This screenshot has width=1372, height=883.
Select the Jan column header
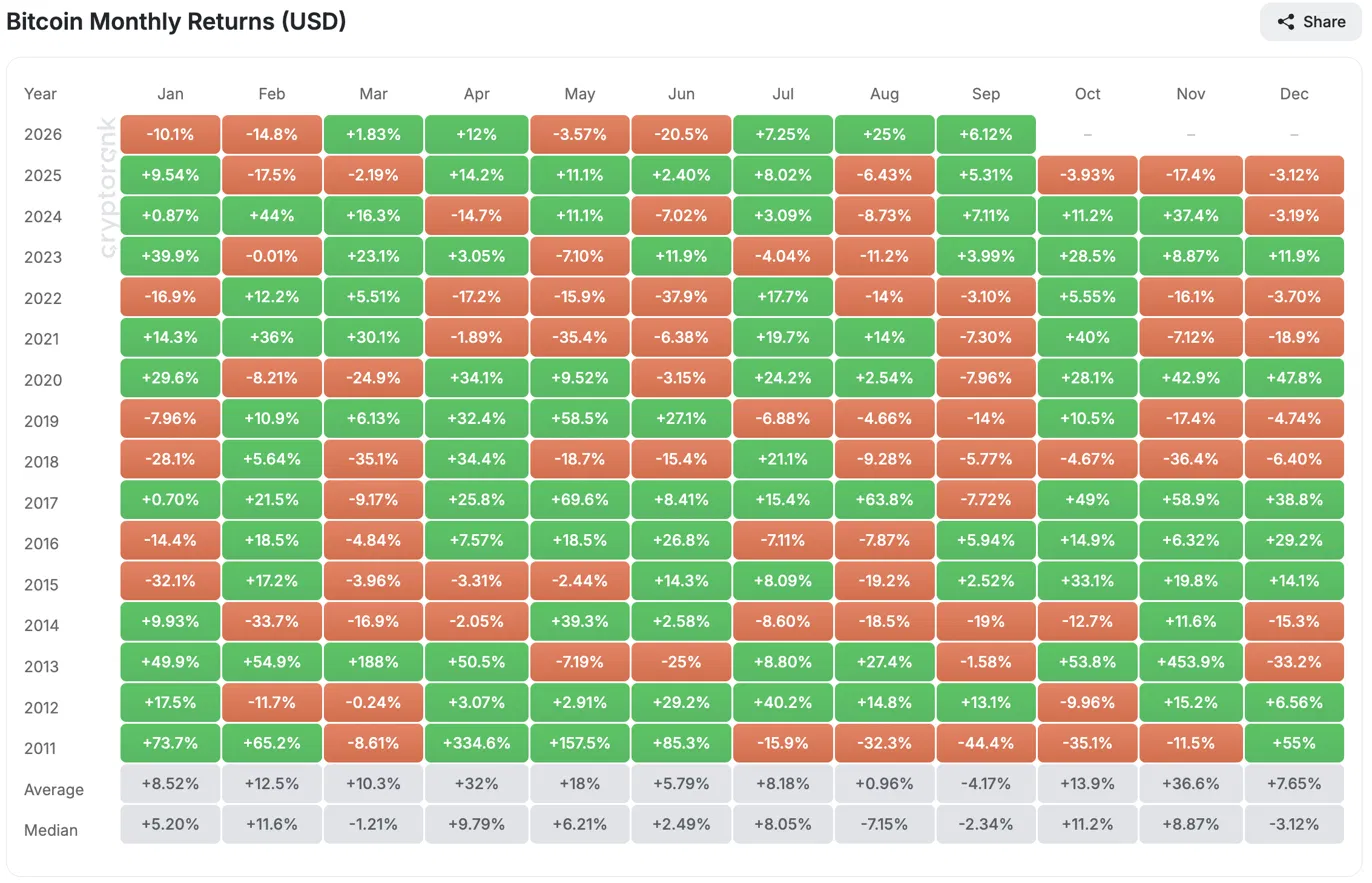[170, 93]
